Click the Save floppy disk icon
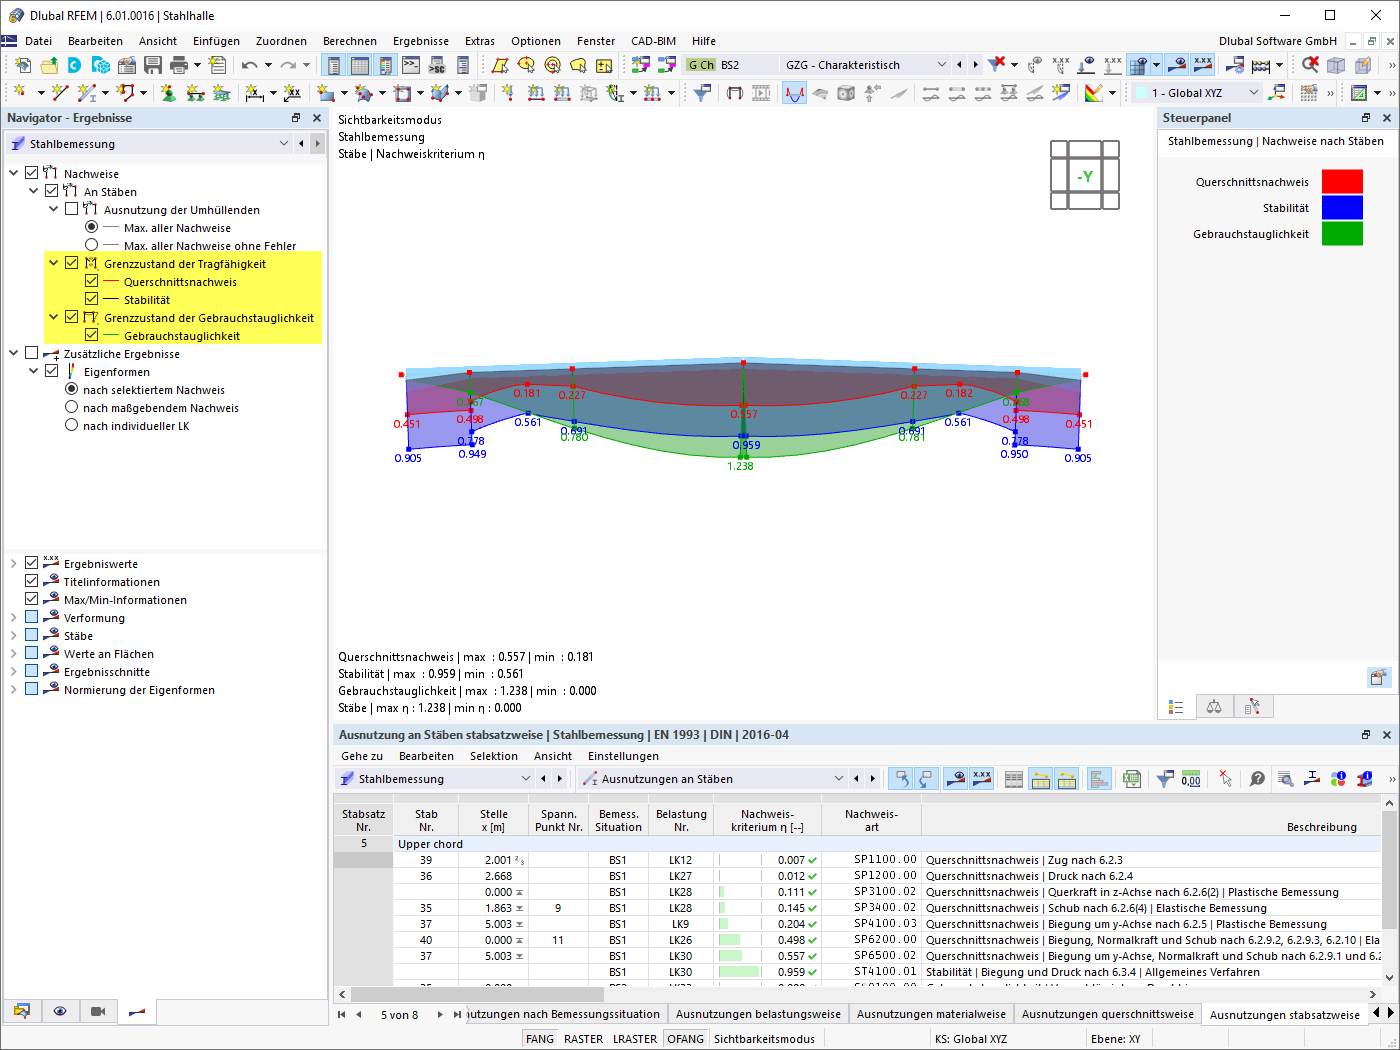Image resolution: width=1400 pixels, height=1050 pixels. click(x=153, y=65)
